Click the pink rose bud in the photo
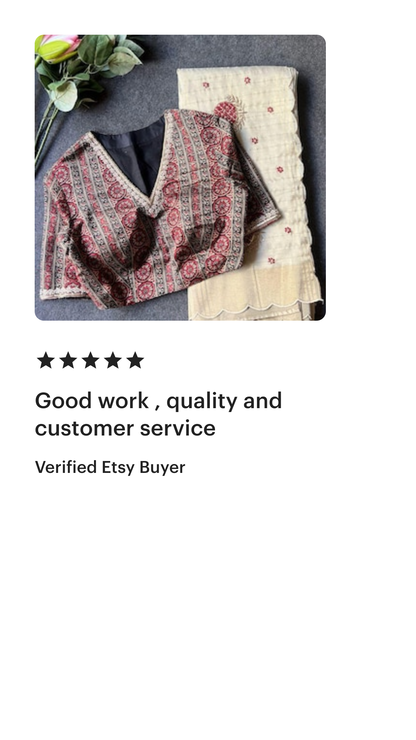The height and width of the screenshot is (740, 416). 57,48
